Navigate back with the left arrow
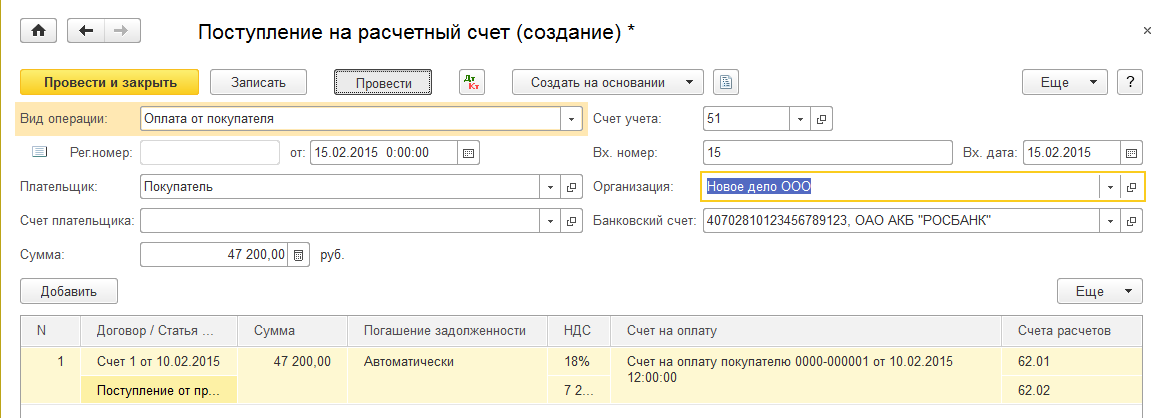The image size is (1154, 418). (86, 31)
